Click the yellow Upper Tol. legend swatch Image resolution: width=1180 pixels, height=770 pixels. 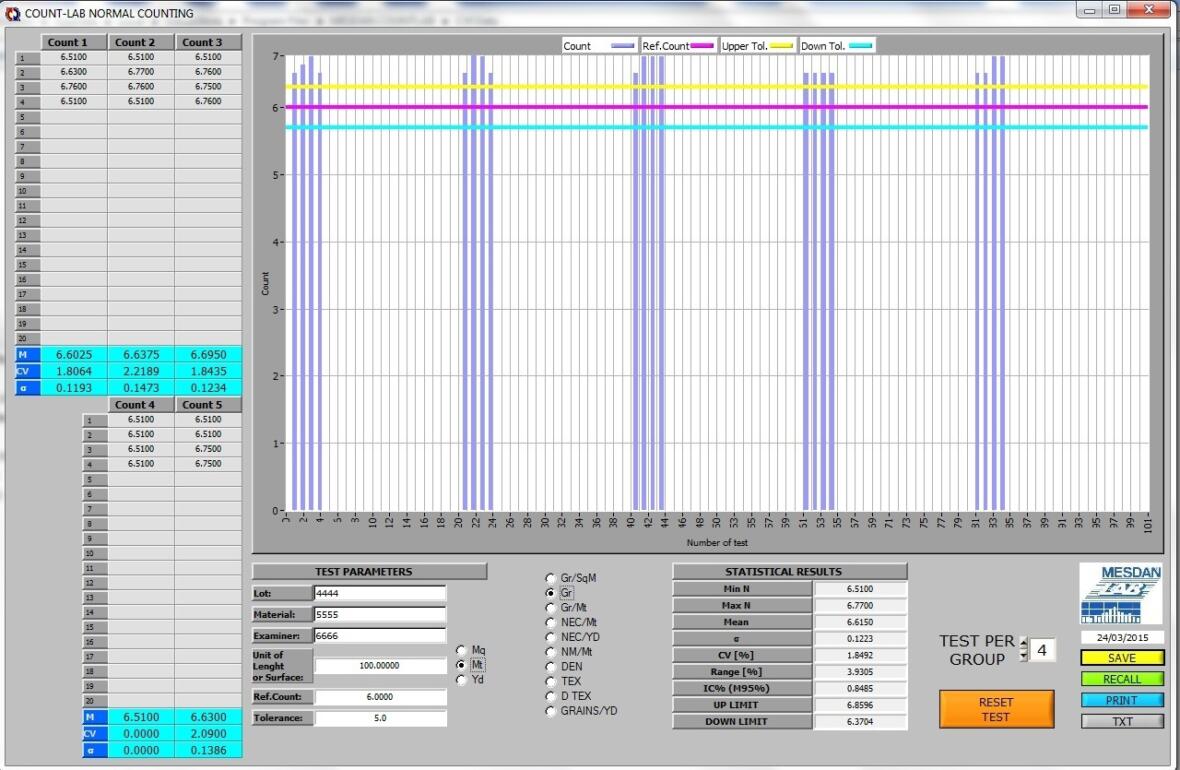782,46
